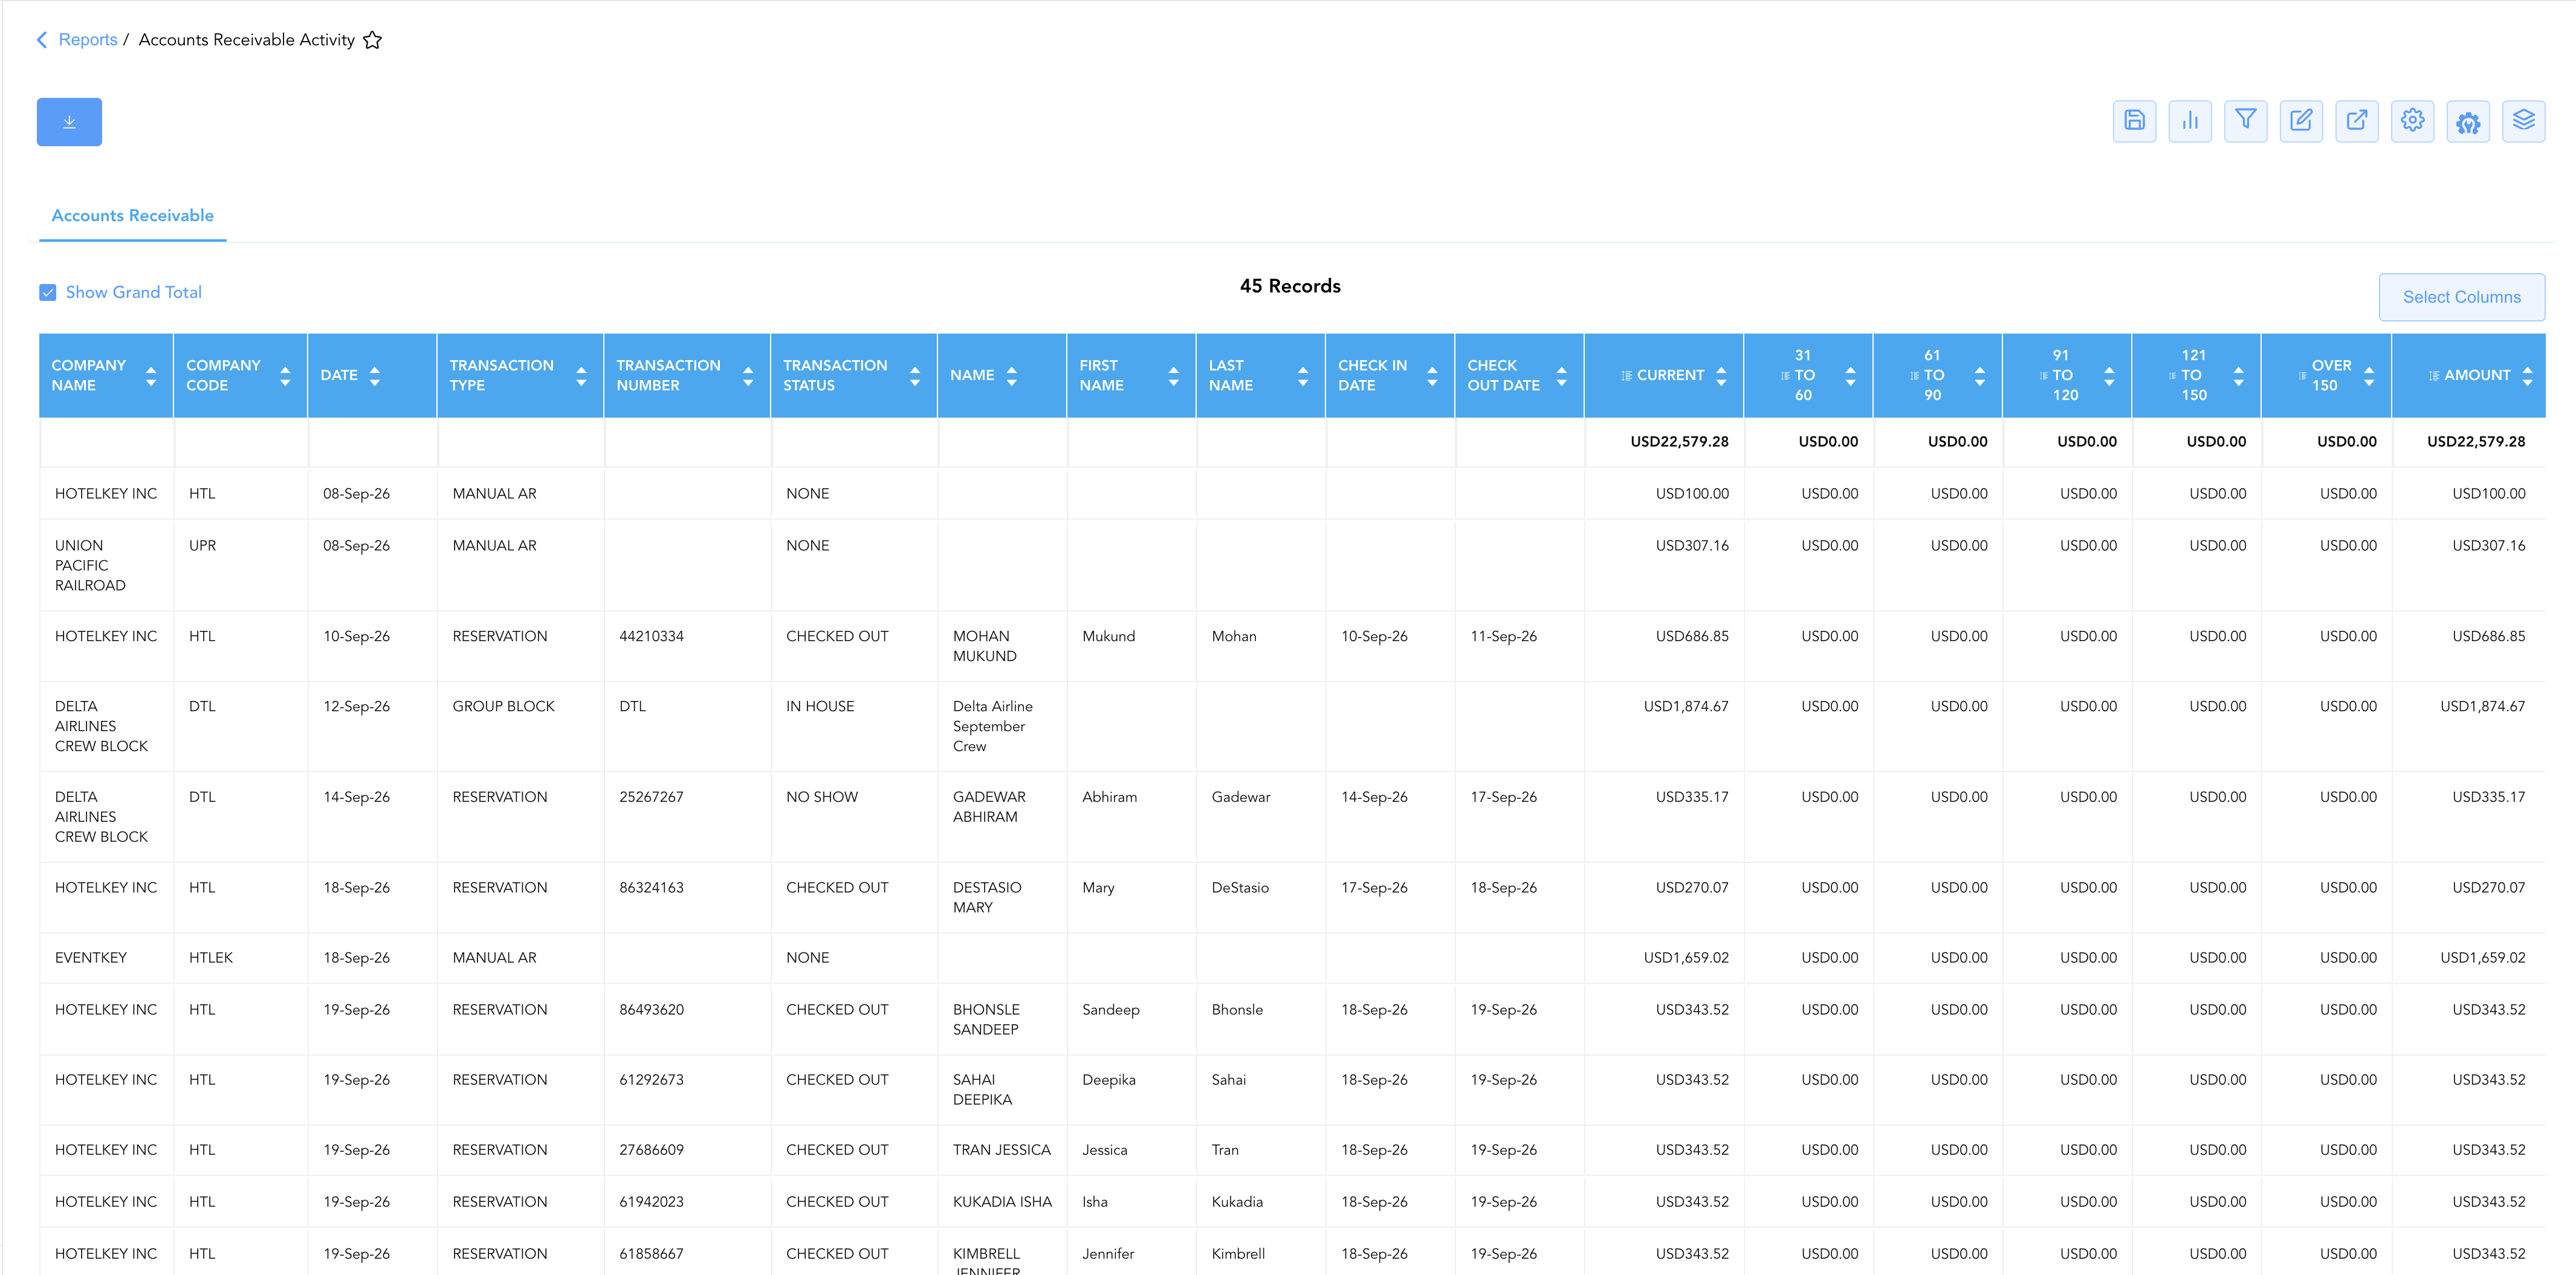The height and width of the screenshot is (1275, 2576).
Task: Click the edit pencil icon
Action: [2301, 121]
